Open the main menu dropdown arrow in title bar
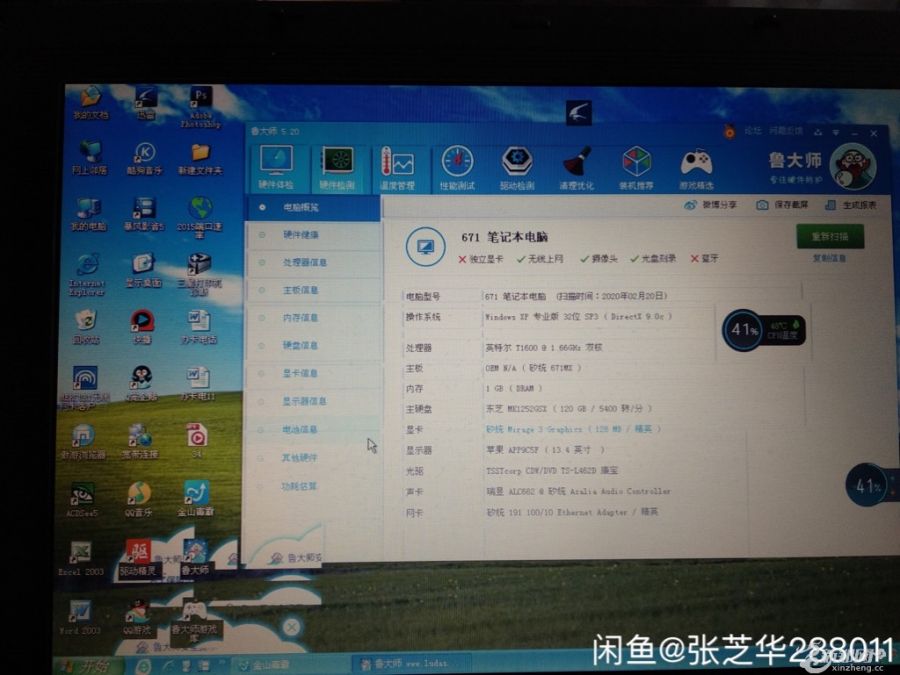Viewport: 900px width, 675px height. click(836, 133)
